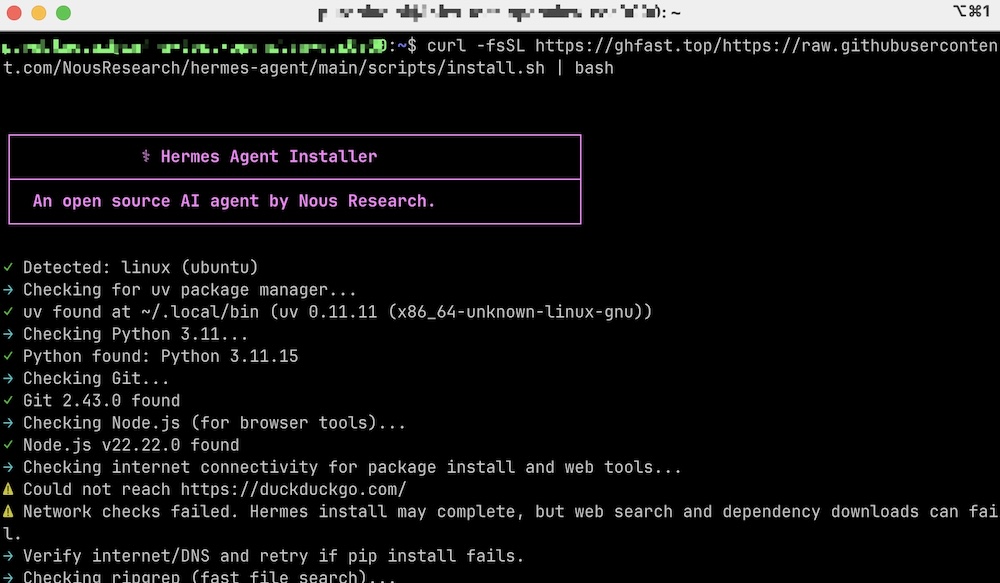Click arrow beside 'Checking Git...'
Viewport: 1000px width, 583px height.
click(x=8, y=378)
